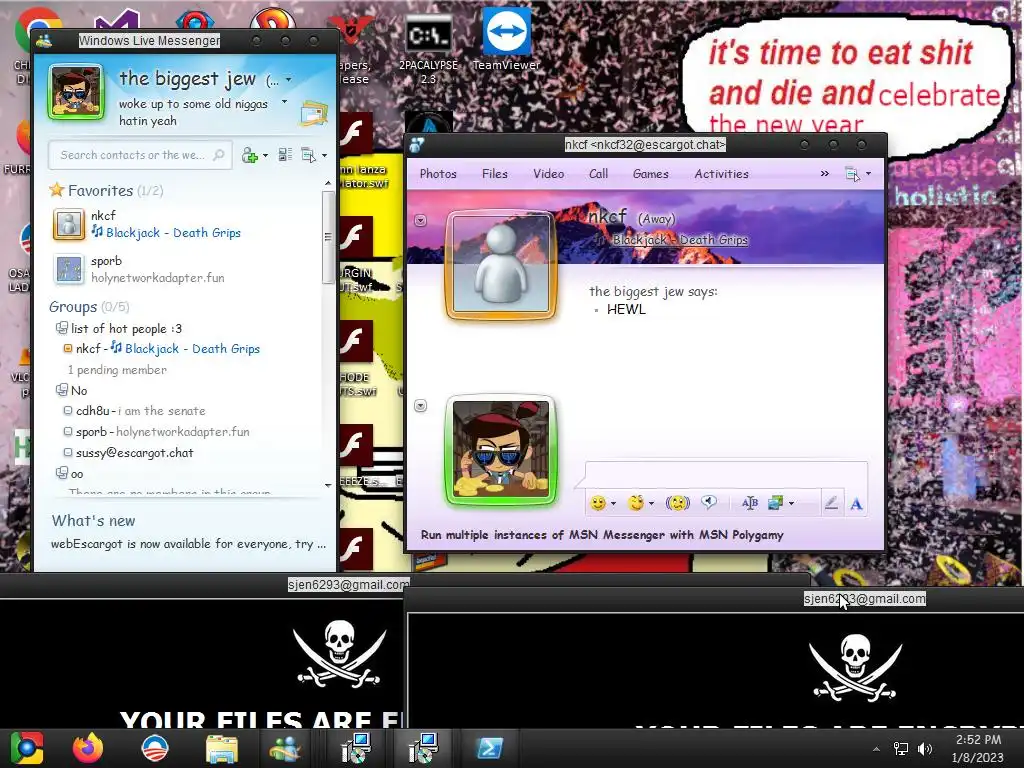
Task: Collapse the 'list of hot people :3' group
Action: pyautogui.click(x=61, y=328)
